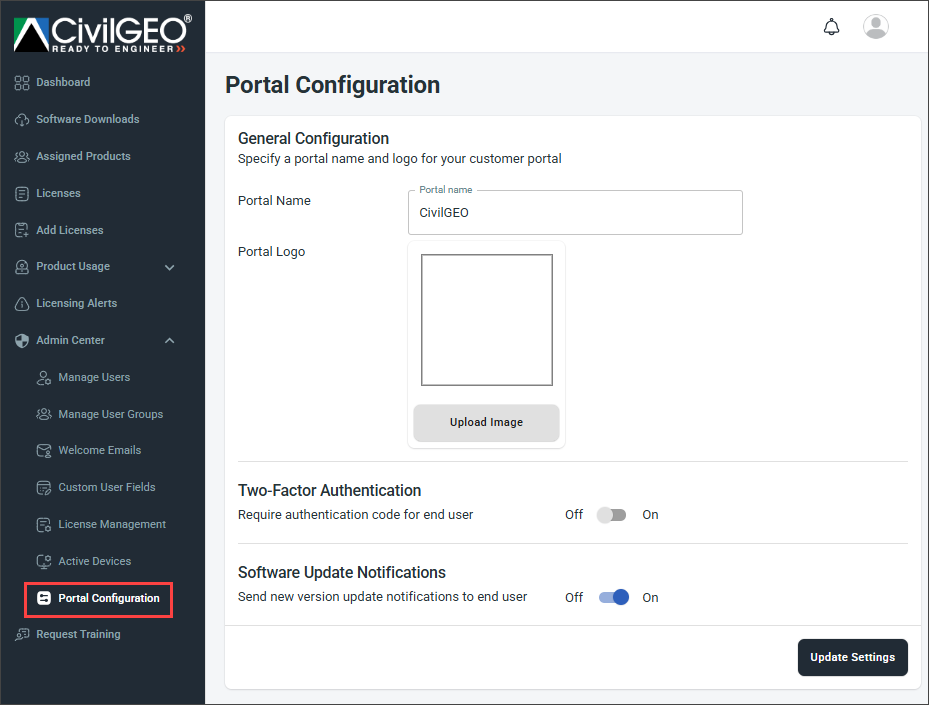Screen dimensions: 929x705
Task: Click the Portal Configuration sidebar icon
Action: (x=44, y=598)
